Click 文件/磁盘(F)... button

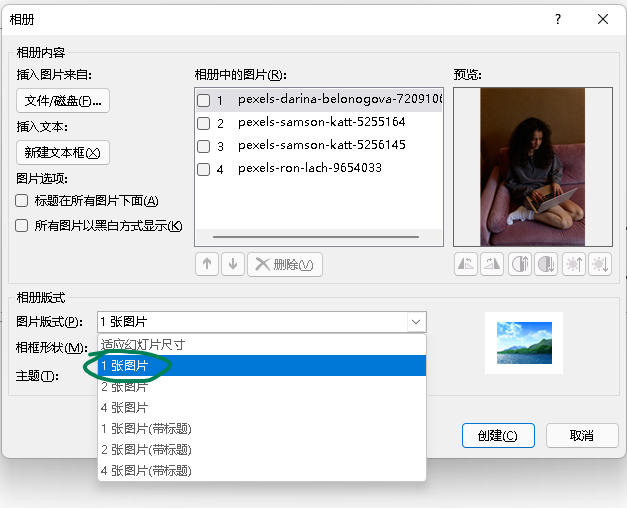coord(63,101)
